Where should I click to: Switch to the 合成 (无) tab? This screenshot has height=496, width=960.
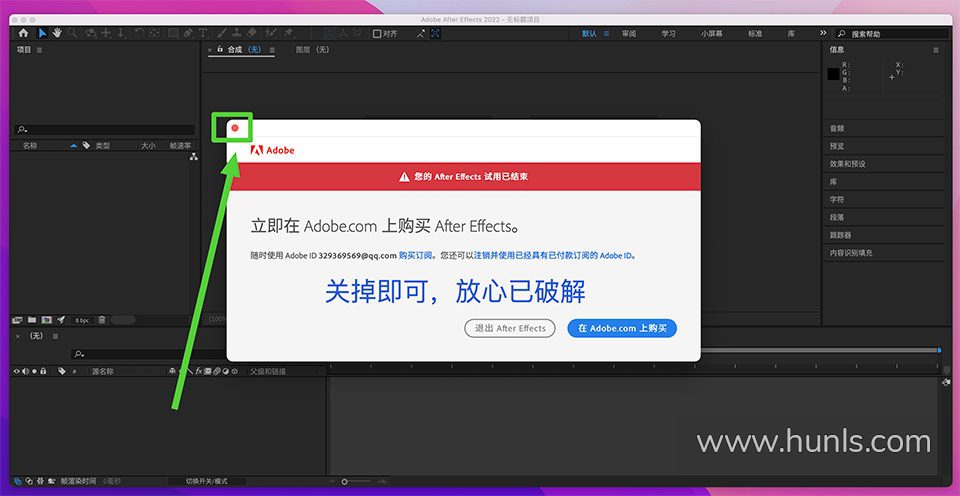tap(244, 50)
